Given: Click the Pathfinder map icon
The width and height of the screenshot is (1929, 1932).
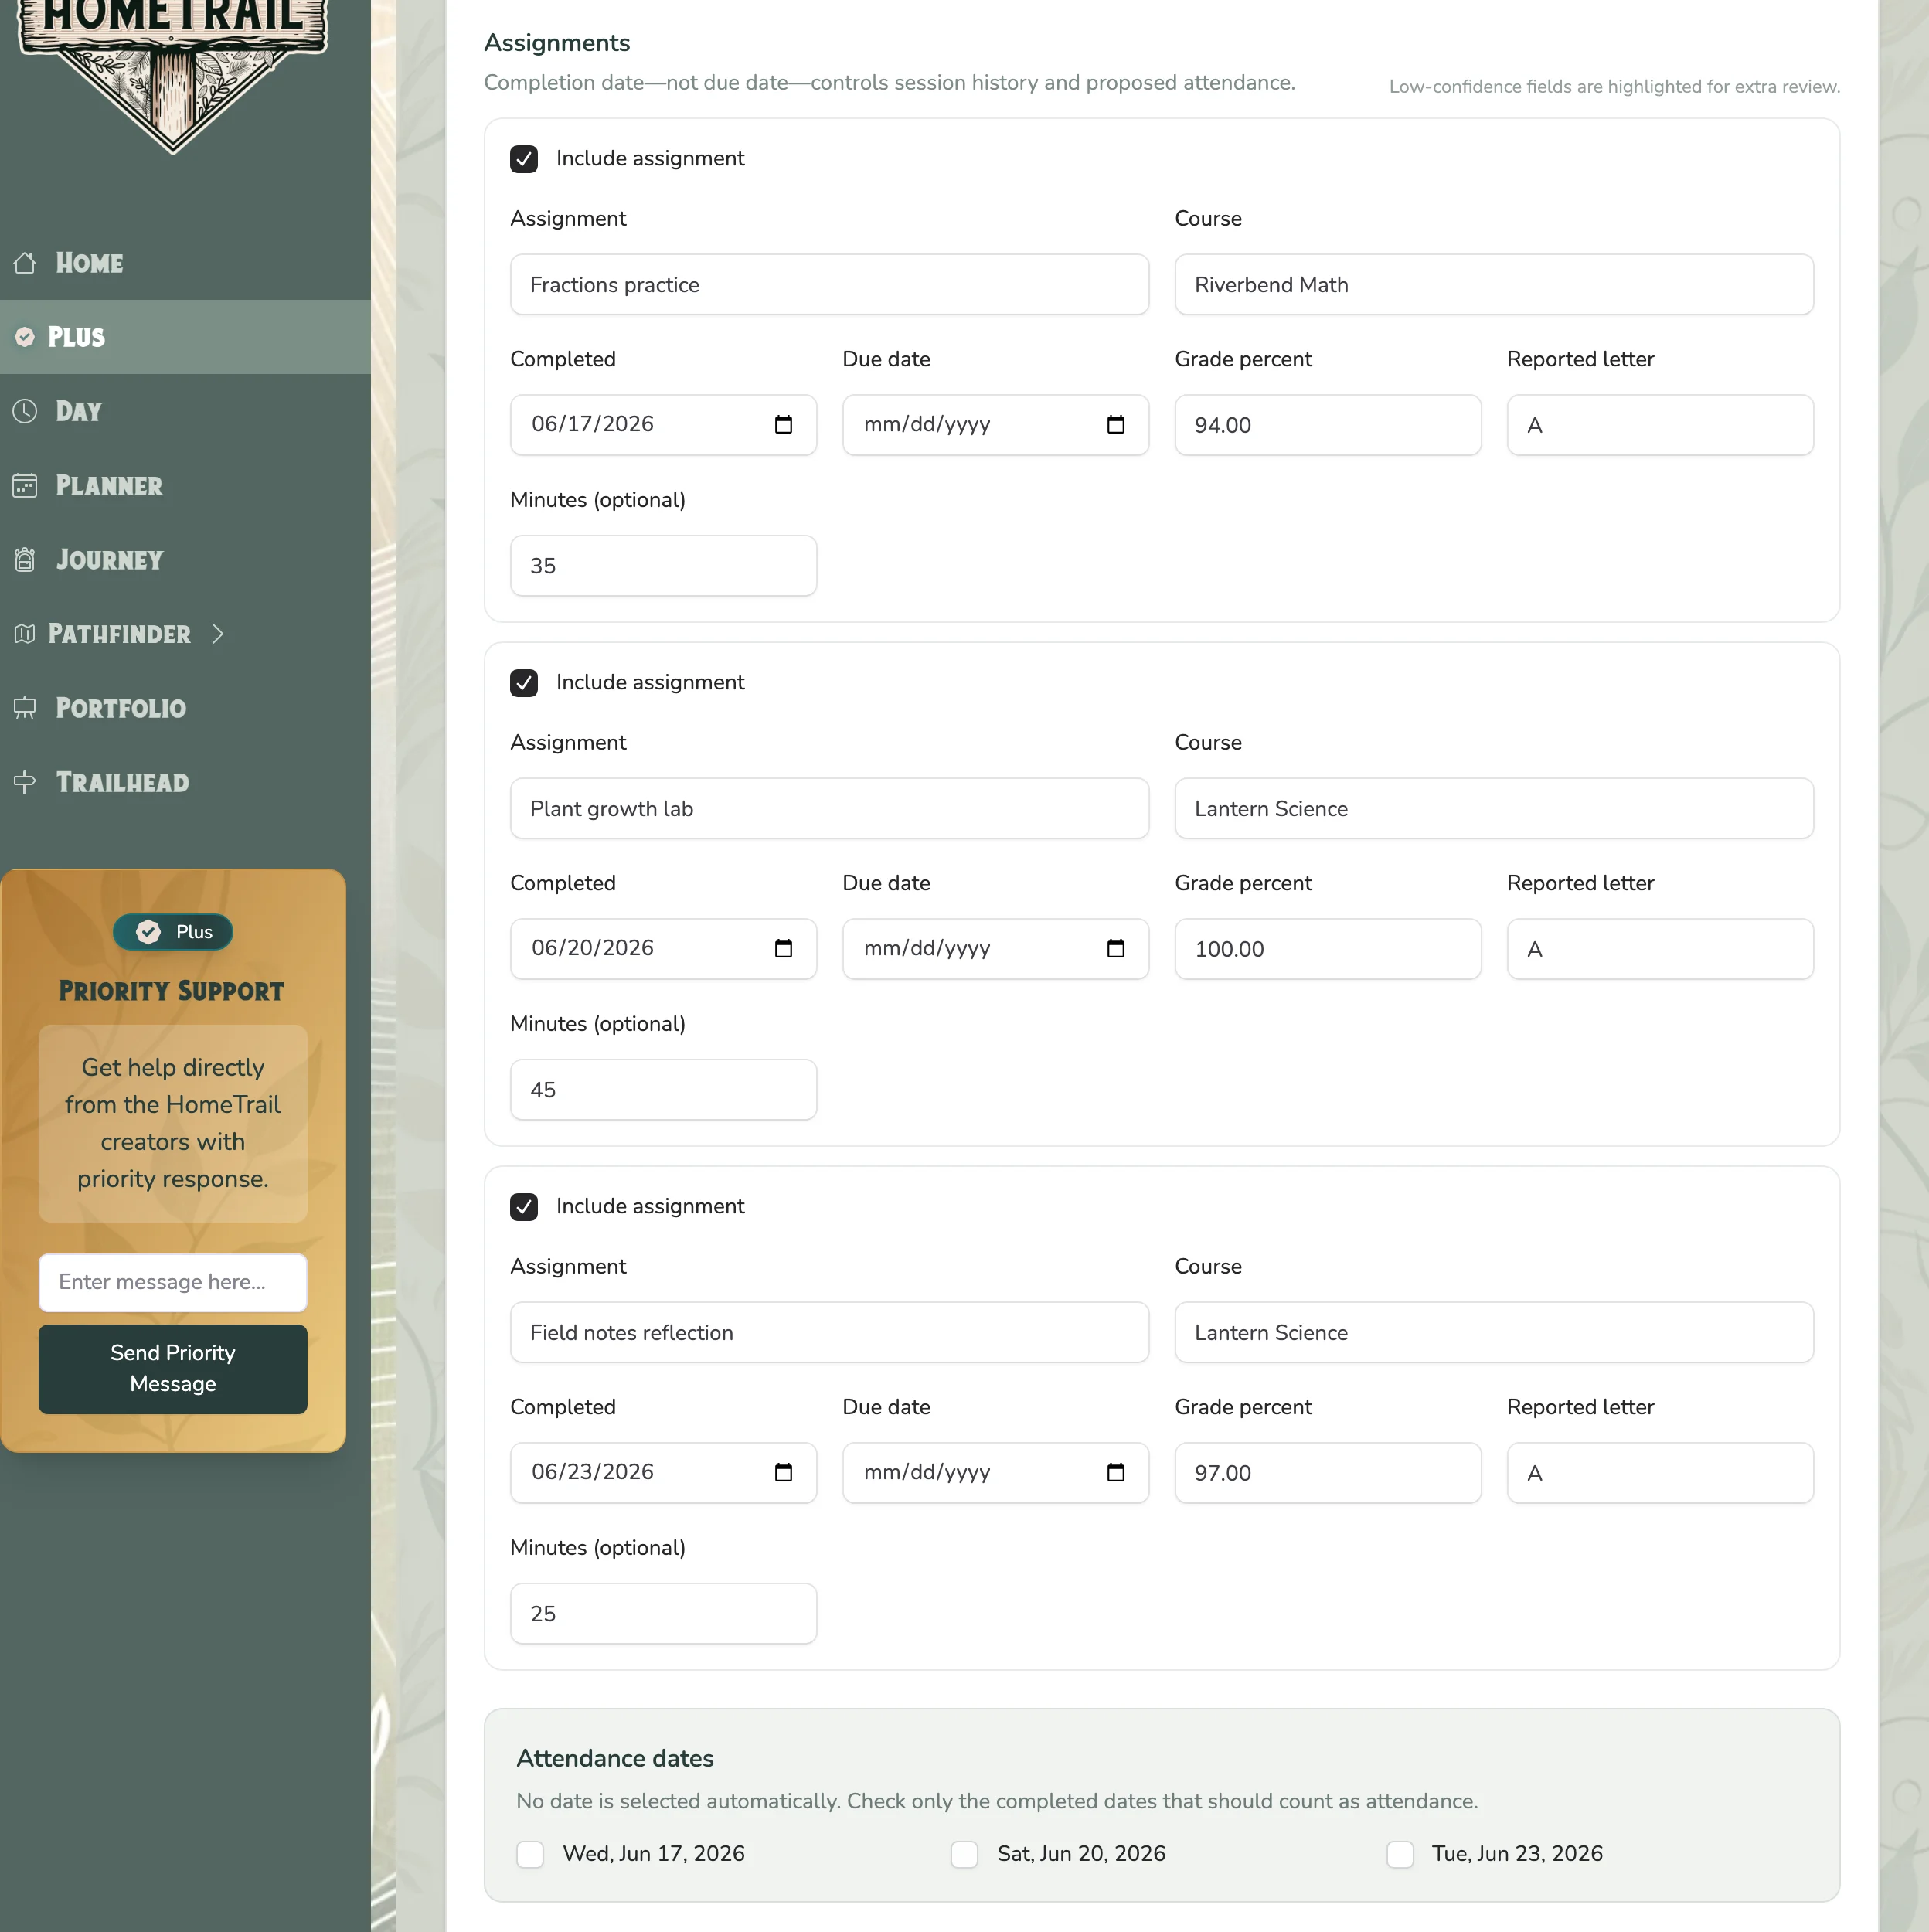Looking at the screenshot, I should [25, 634].
